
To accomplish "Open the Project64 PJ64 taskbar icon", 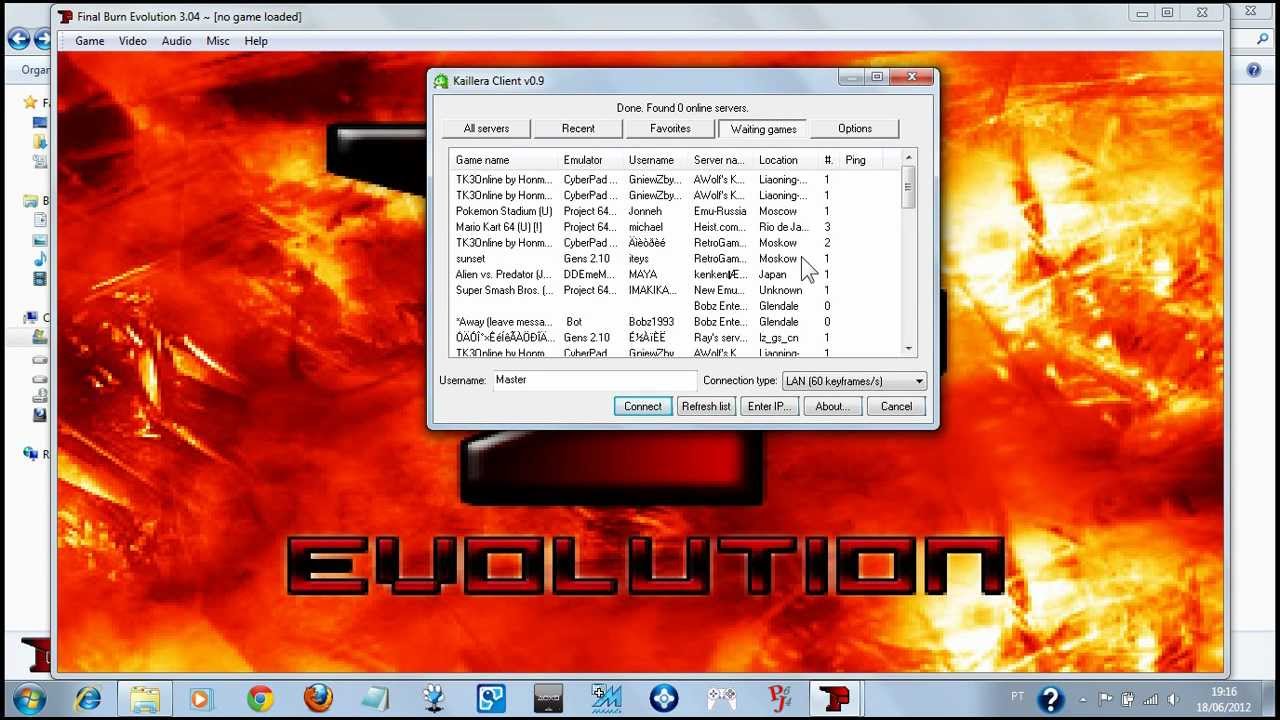I will tap(779, 698).
